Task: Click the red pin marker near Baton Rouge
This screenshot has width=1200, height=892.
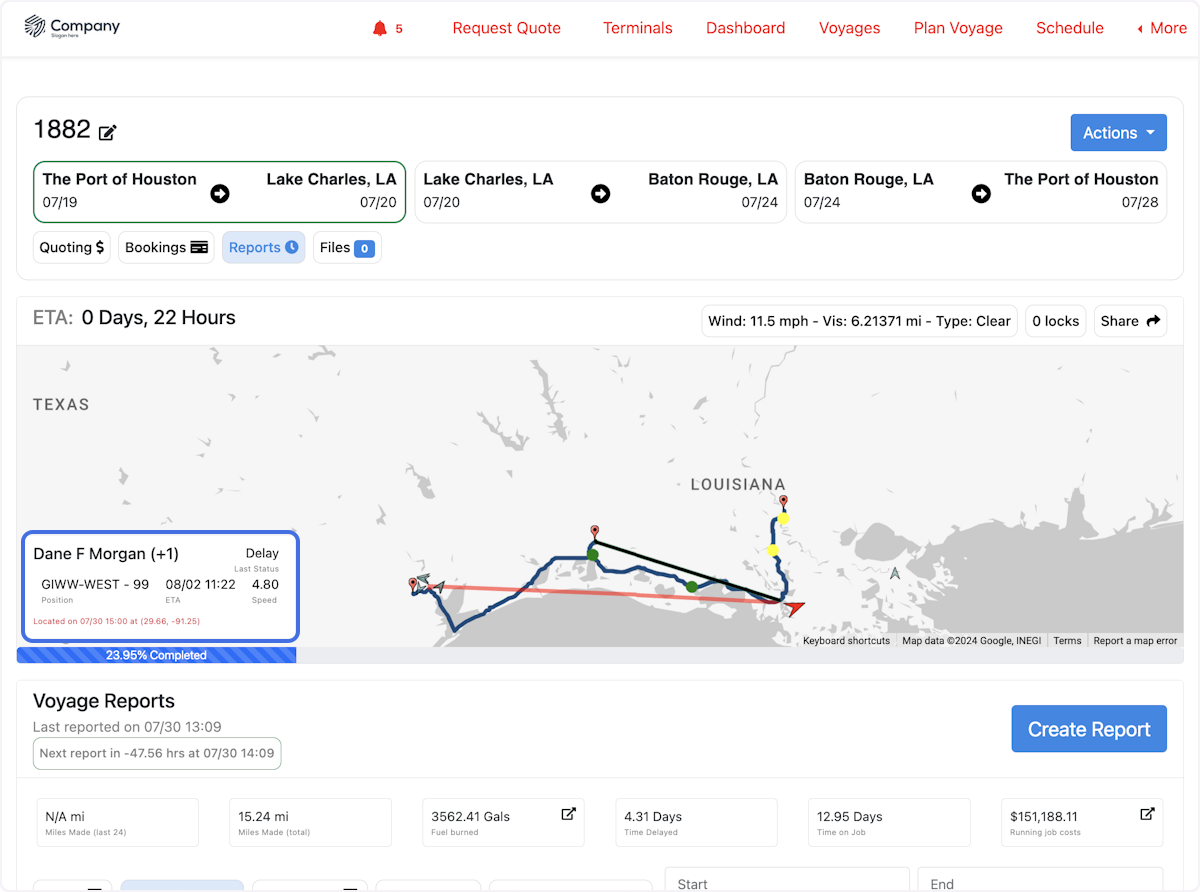Action: [x=783, y=501]
